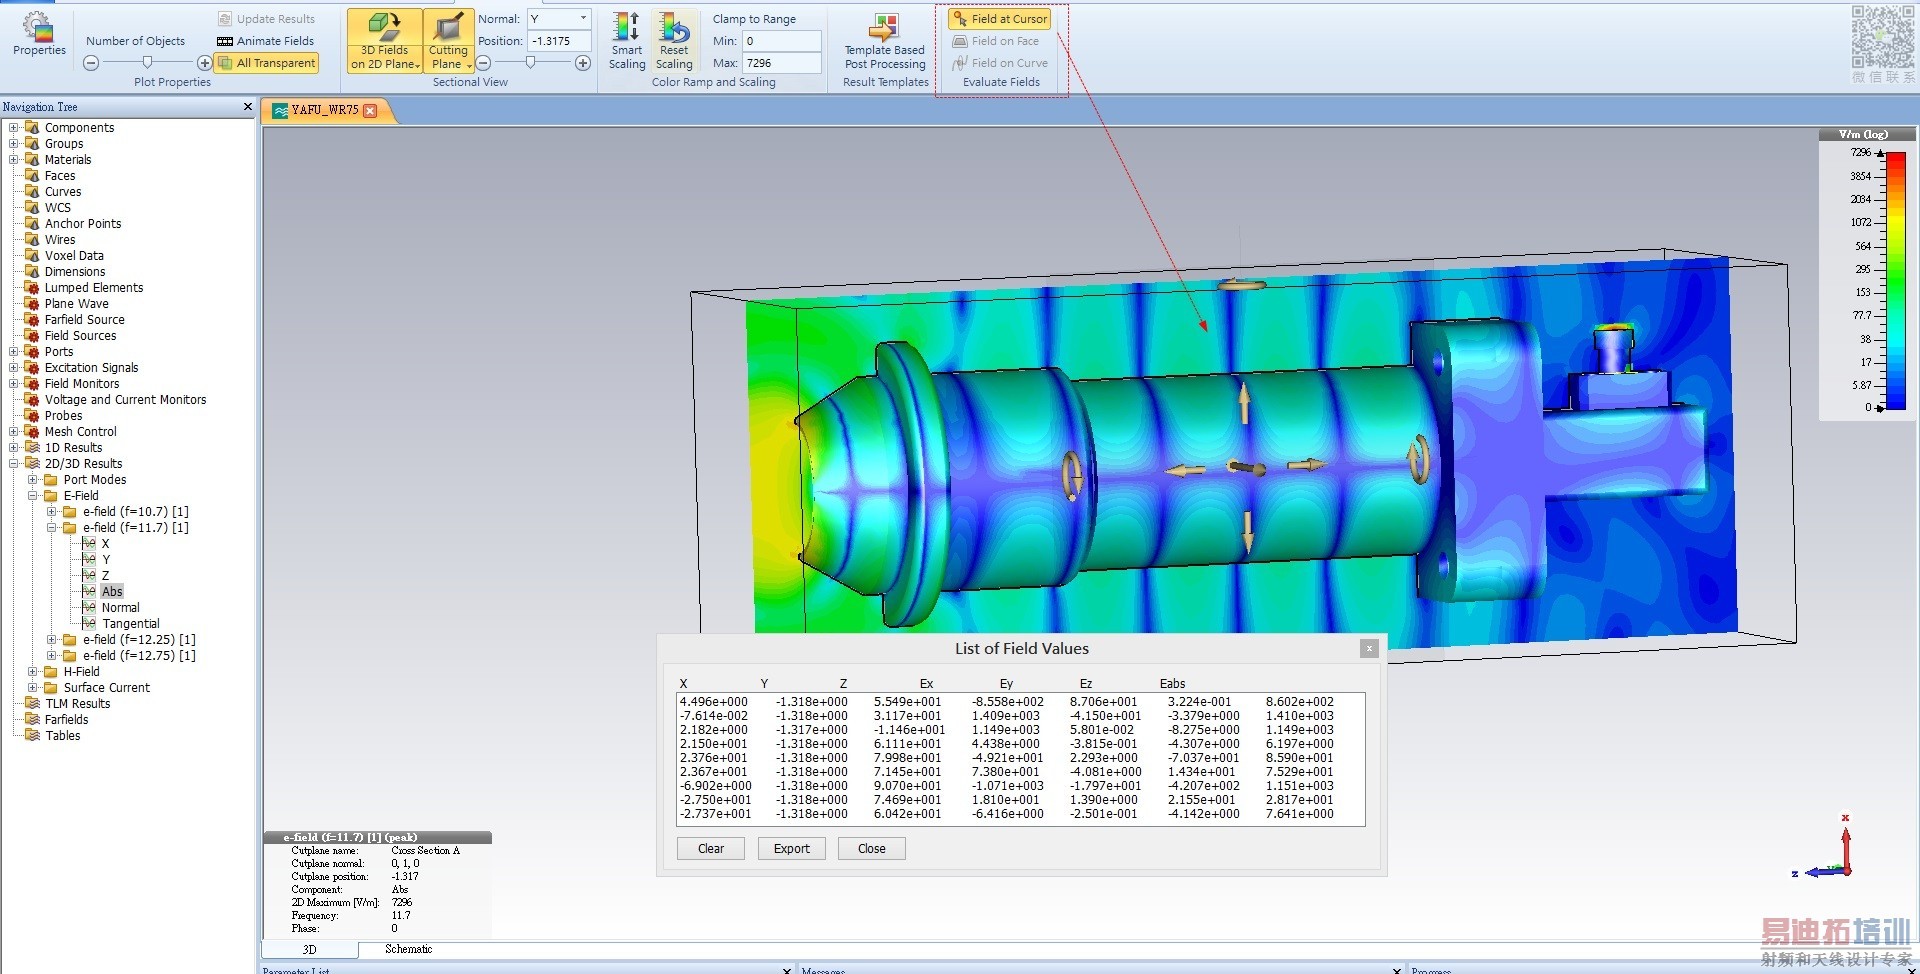Select the Tangential field component
This screenshot has height=974, width=1920.
(x=131, y=624)
